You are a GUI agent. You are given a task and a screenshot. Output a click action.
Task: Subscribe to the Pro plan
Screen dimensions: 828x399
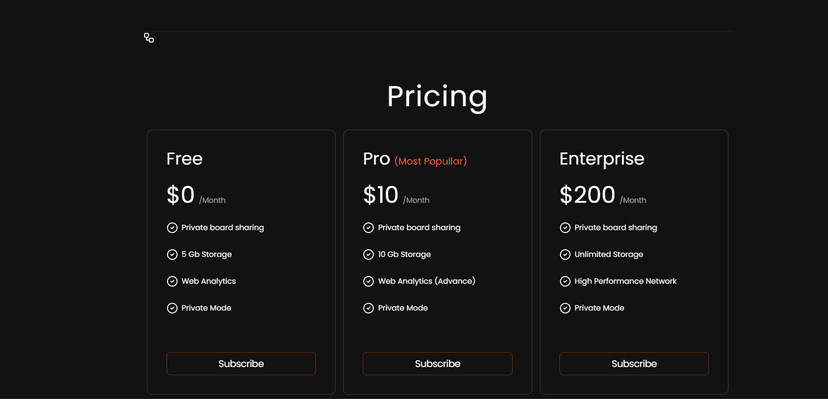click(437, 364)
